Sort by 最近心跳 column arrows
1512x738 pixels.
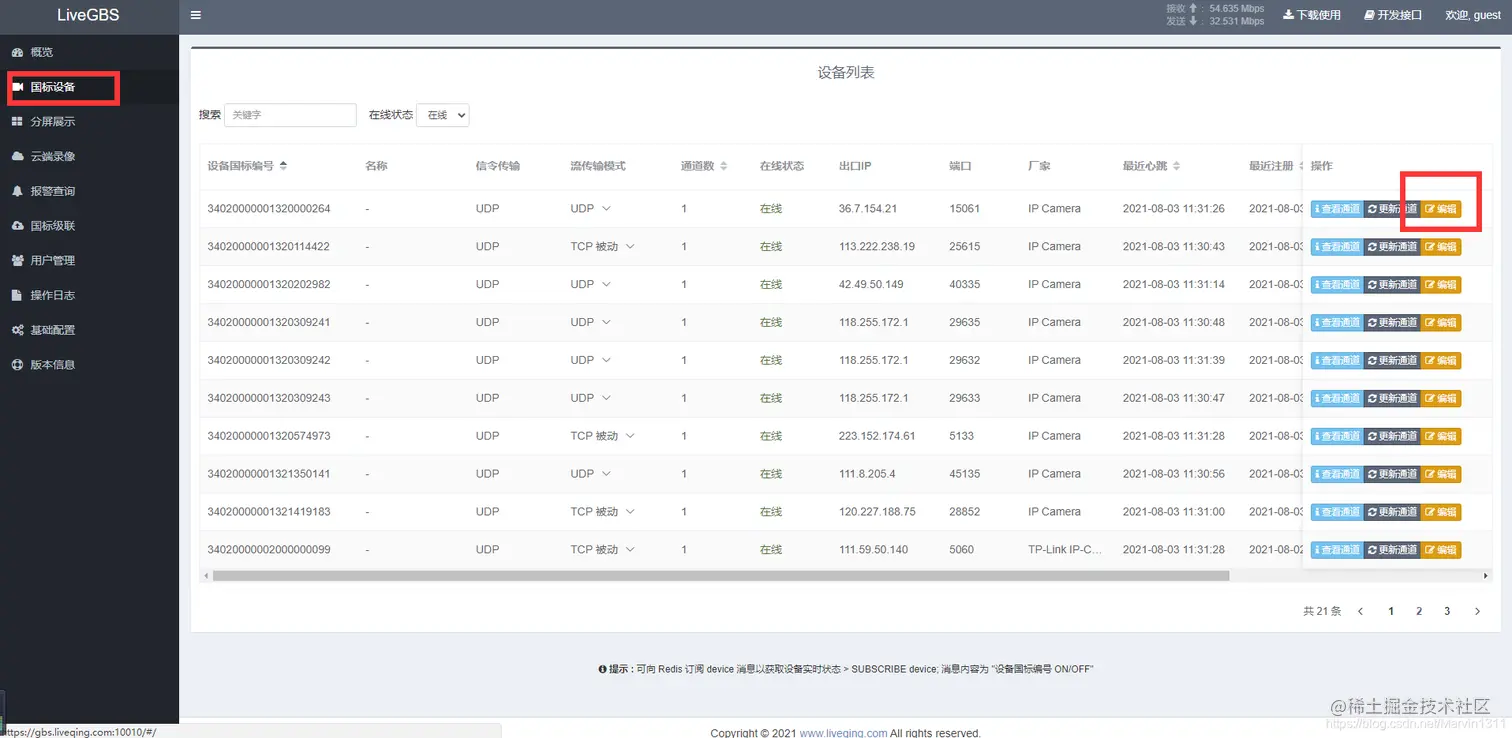point(1176,166)
